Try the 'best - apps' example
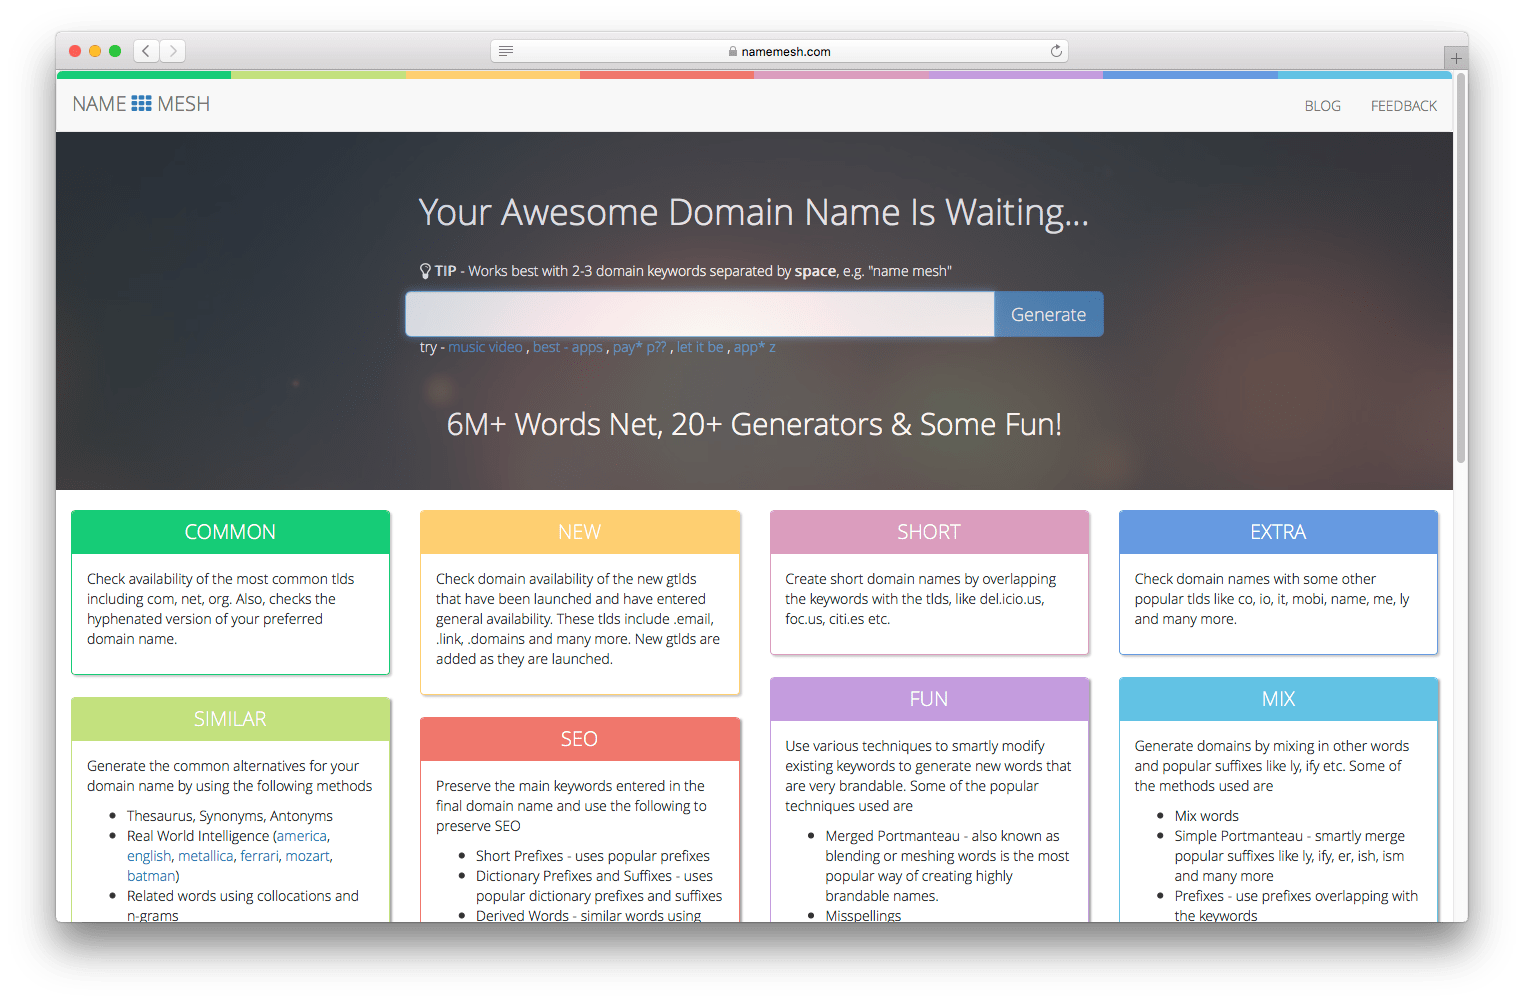 coord(567,347)
